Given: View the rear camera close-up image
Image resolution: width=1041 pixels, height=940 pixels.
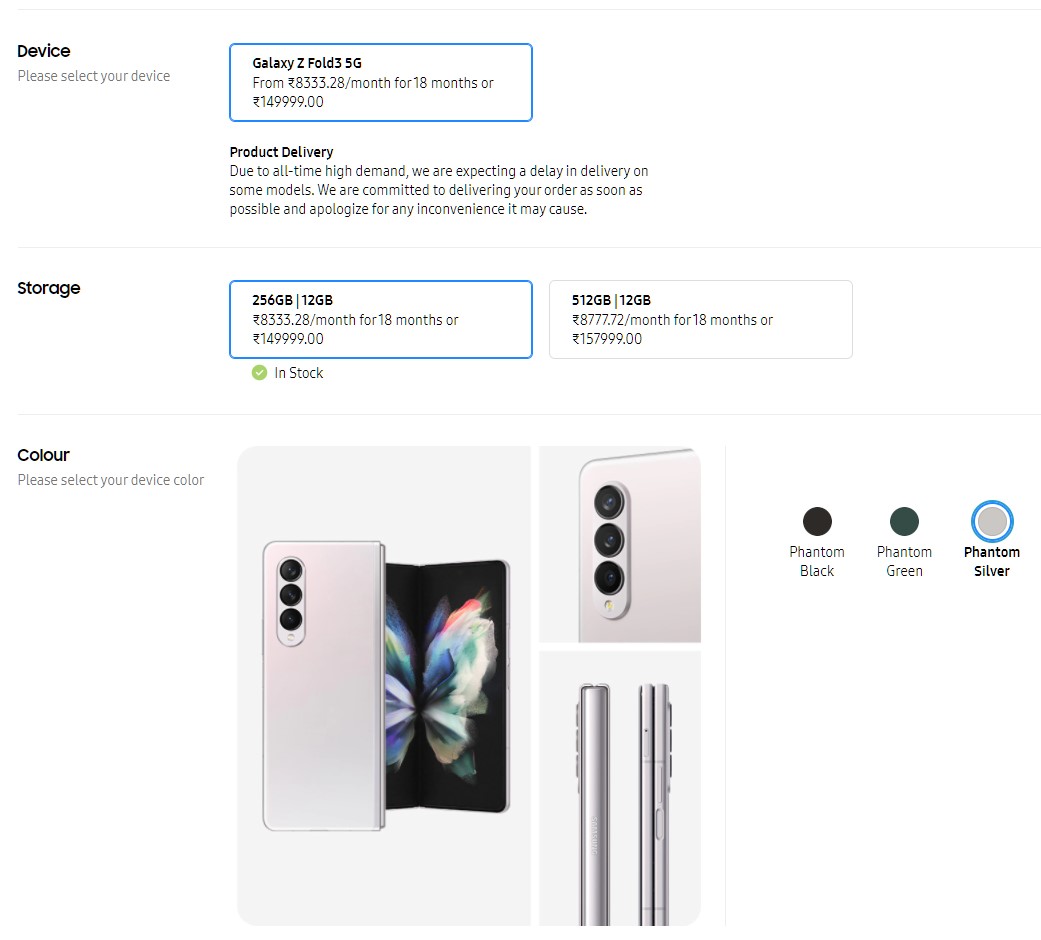Looking at the screenshot, I should click(620, 544).
